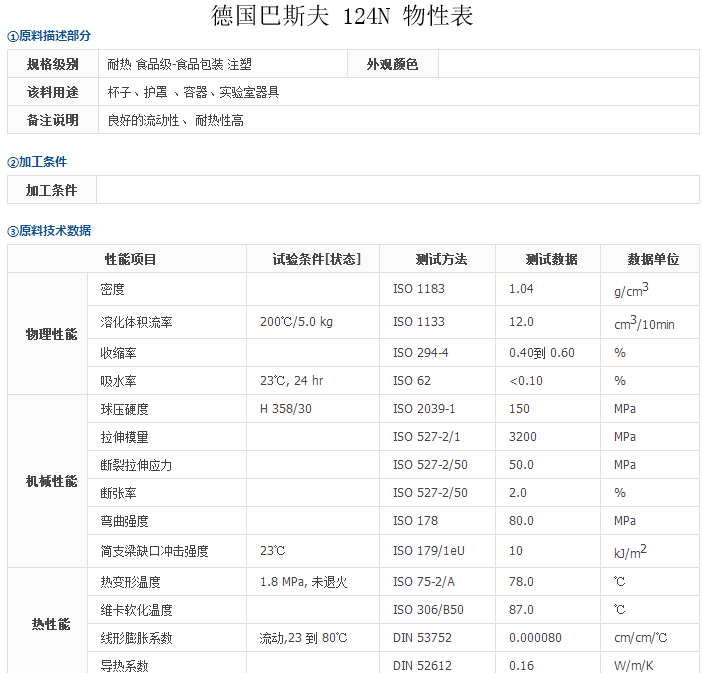Click the 吸水率 row label
The height and width of the screenshot is (673, 702).
(118, 381)
